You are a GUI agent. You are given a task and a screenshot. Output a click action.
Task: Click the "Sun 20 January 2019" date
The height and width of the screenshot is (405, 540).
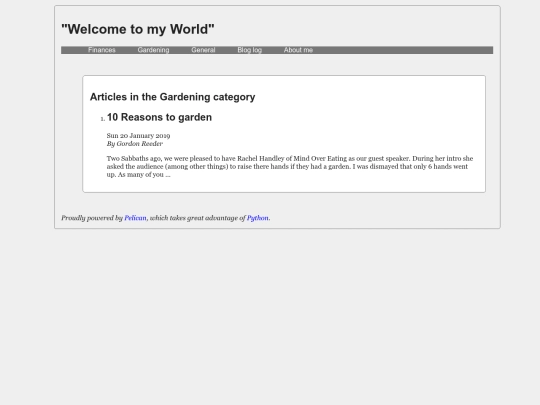[x=138, y=136]
